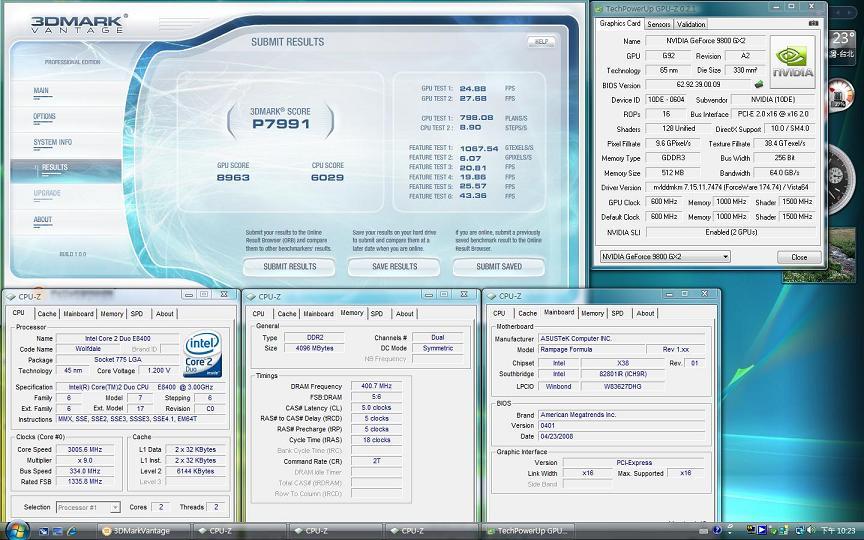Open the Windows Start orb
The image size is (864, 540).
point(18,529)
